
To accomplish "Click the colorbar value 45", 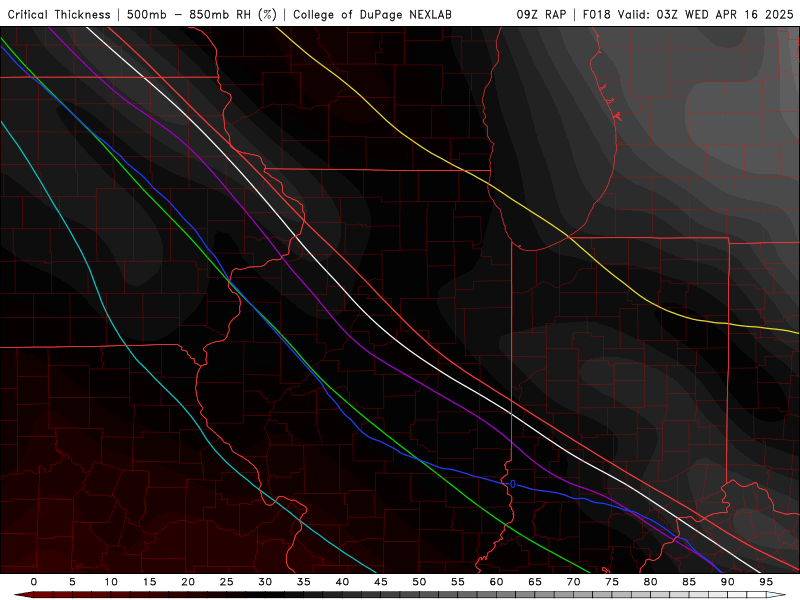I will 381,582.
